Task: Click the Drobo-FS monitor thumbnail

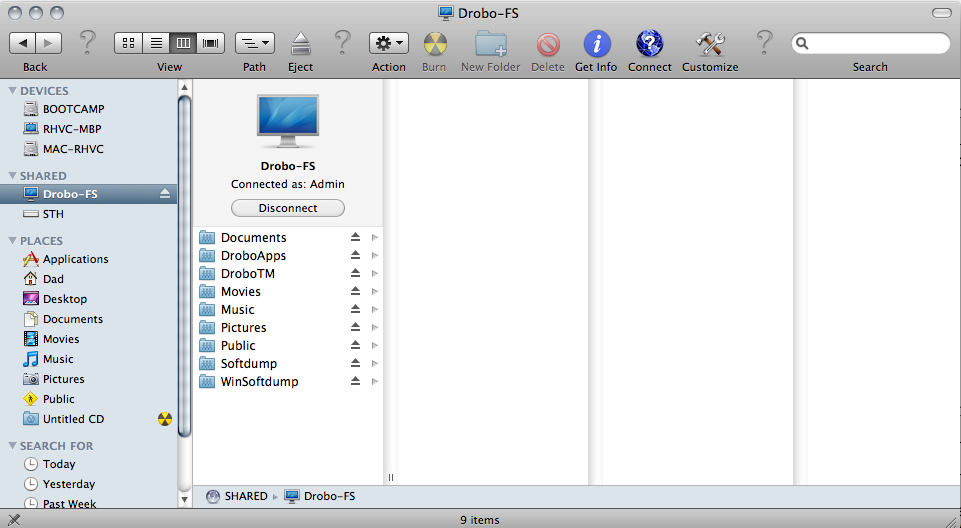Action: (287, 121)
